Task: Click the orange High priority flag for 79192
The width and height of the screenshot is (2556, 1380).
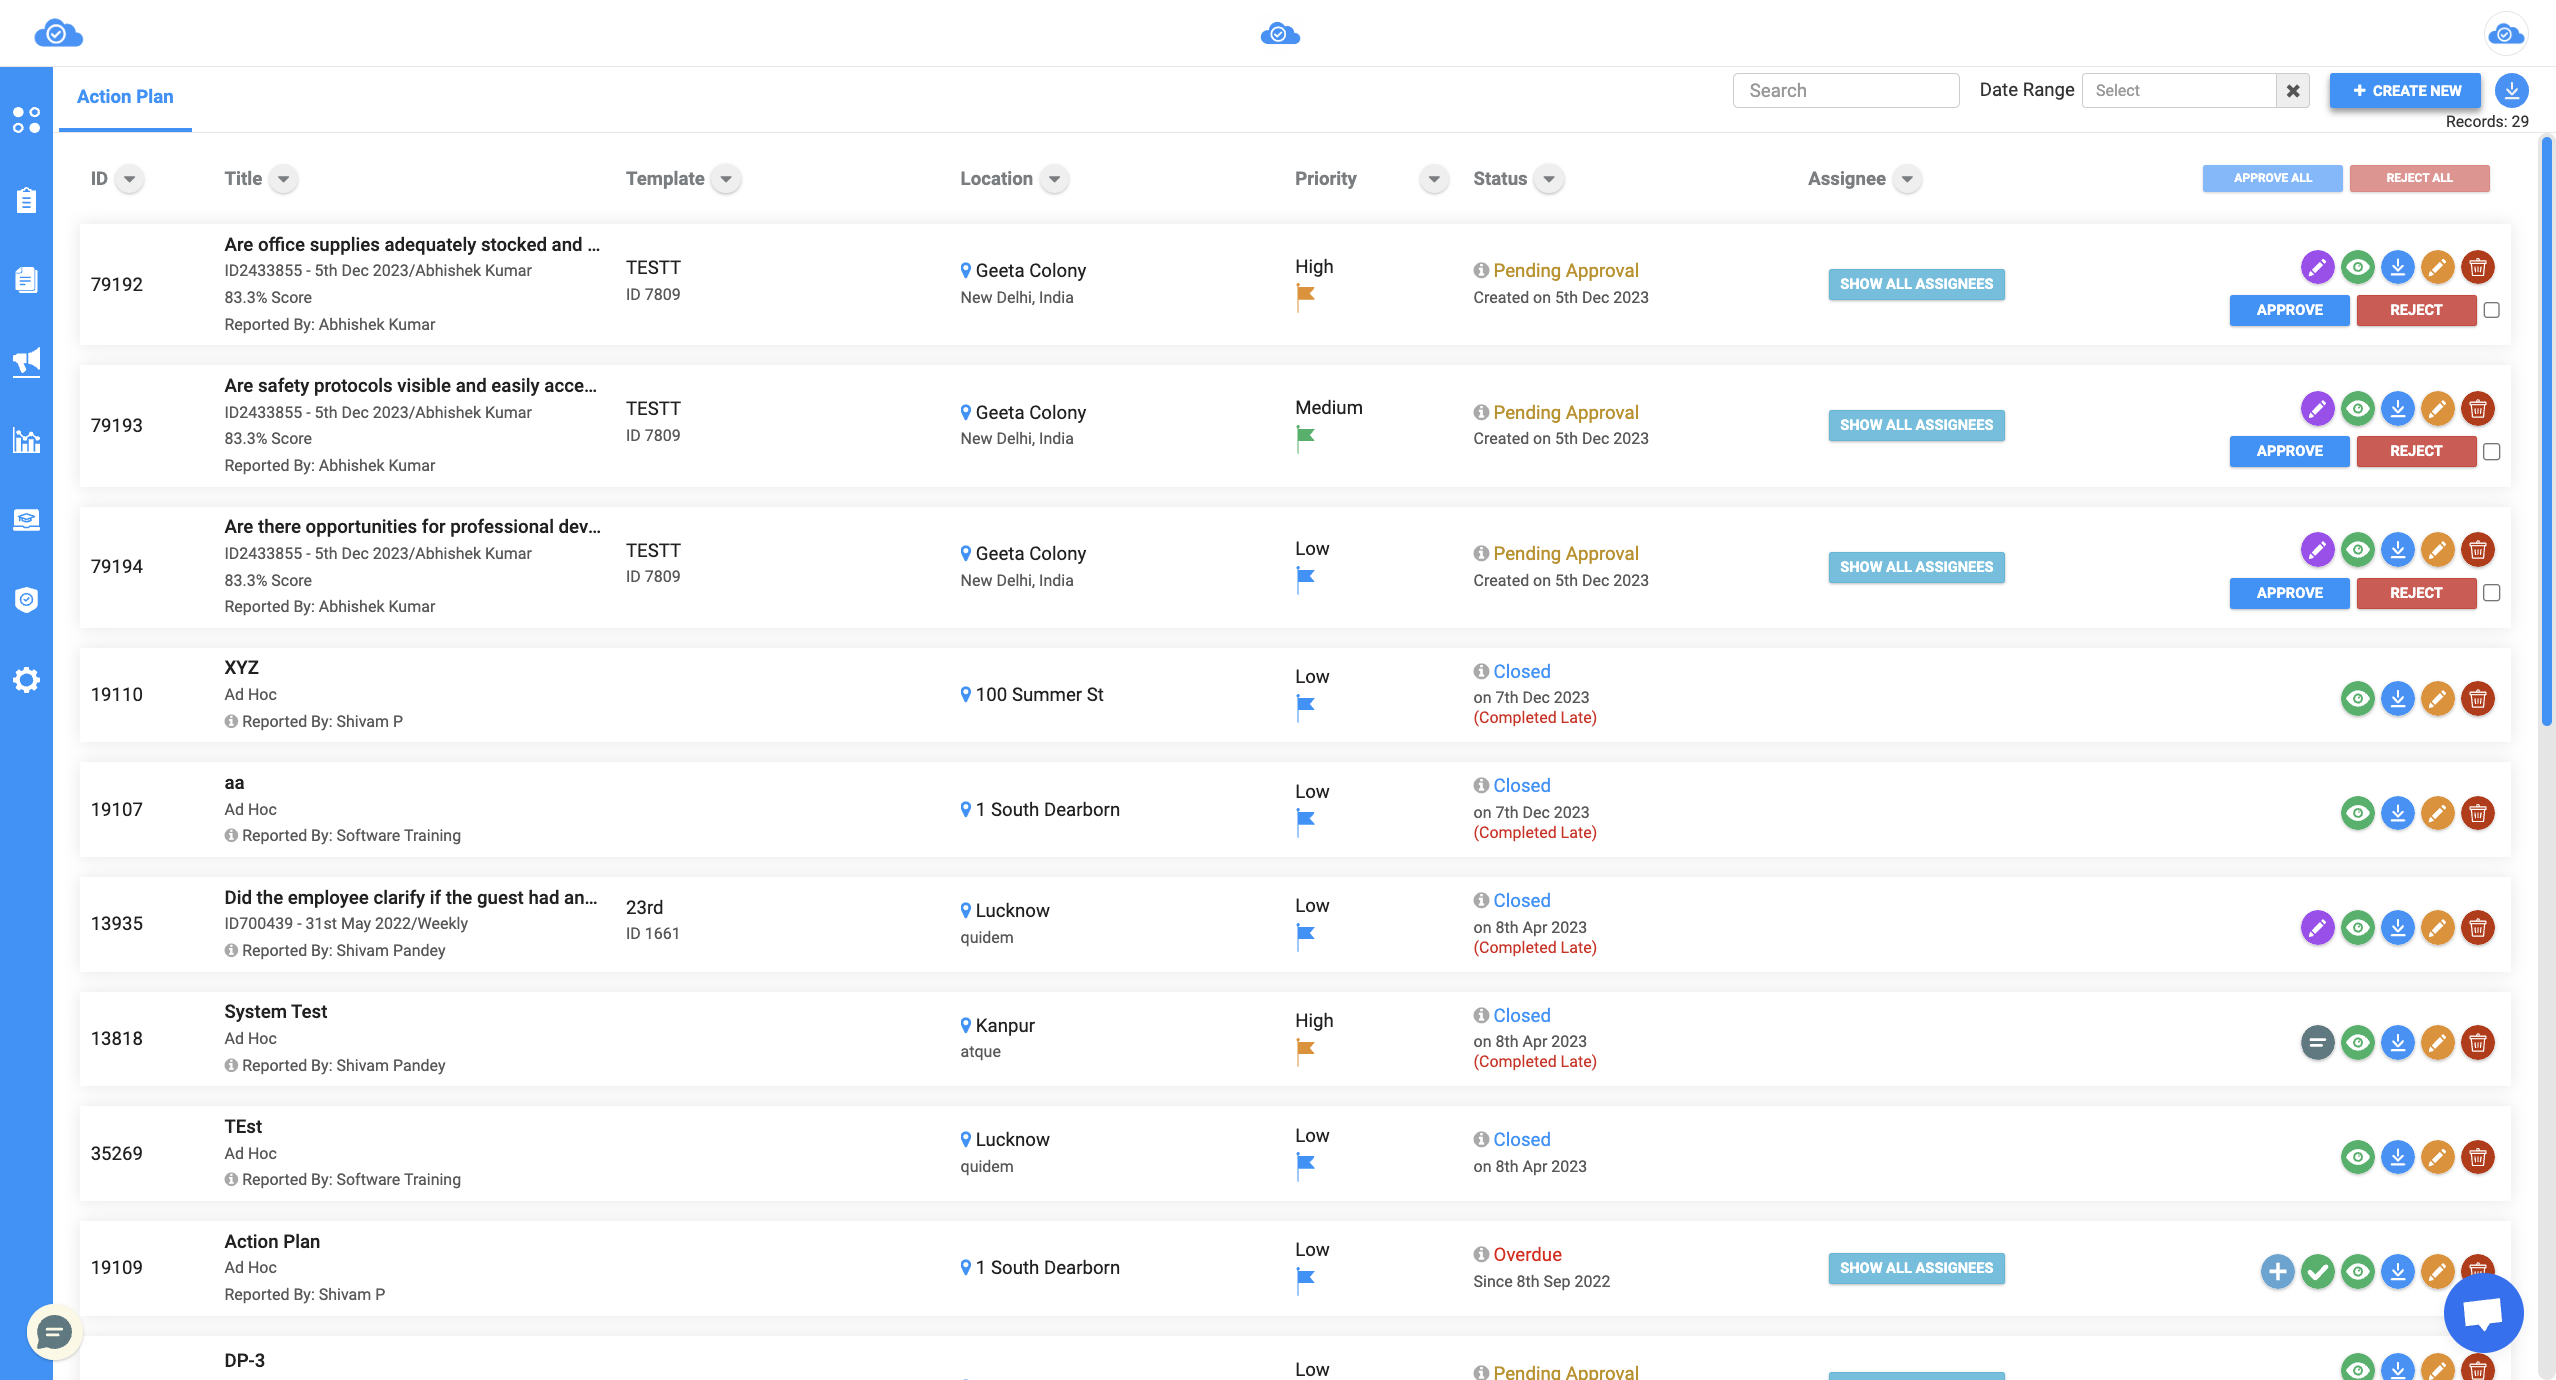Action: point(1305,296)
